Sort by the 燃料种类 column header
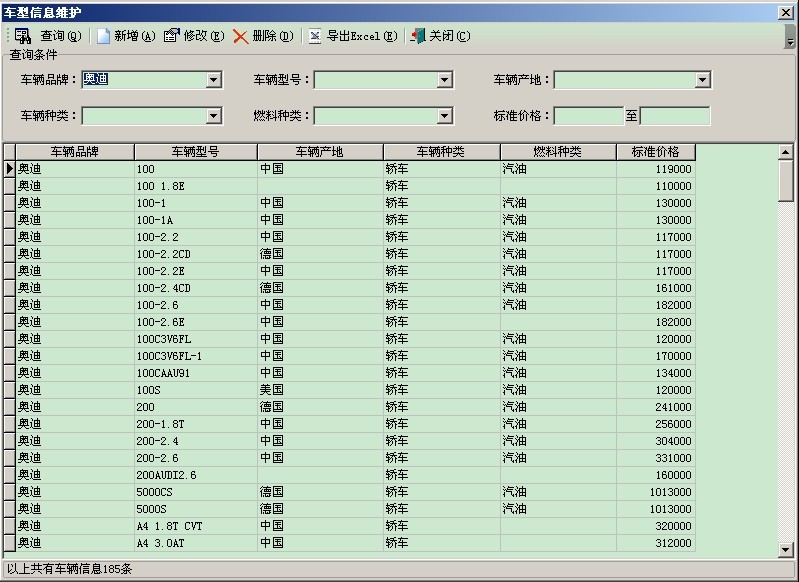 pyautogui.click(x=558, y=152)
